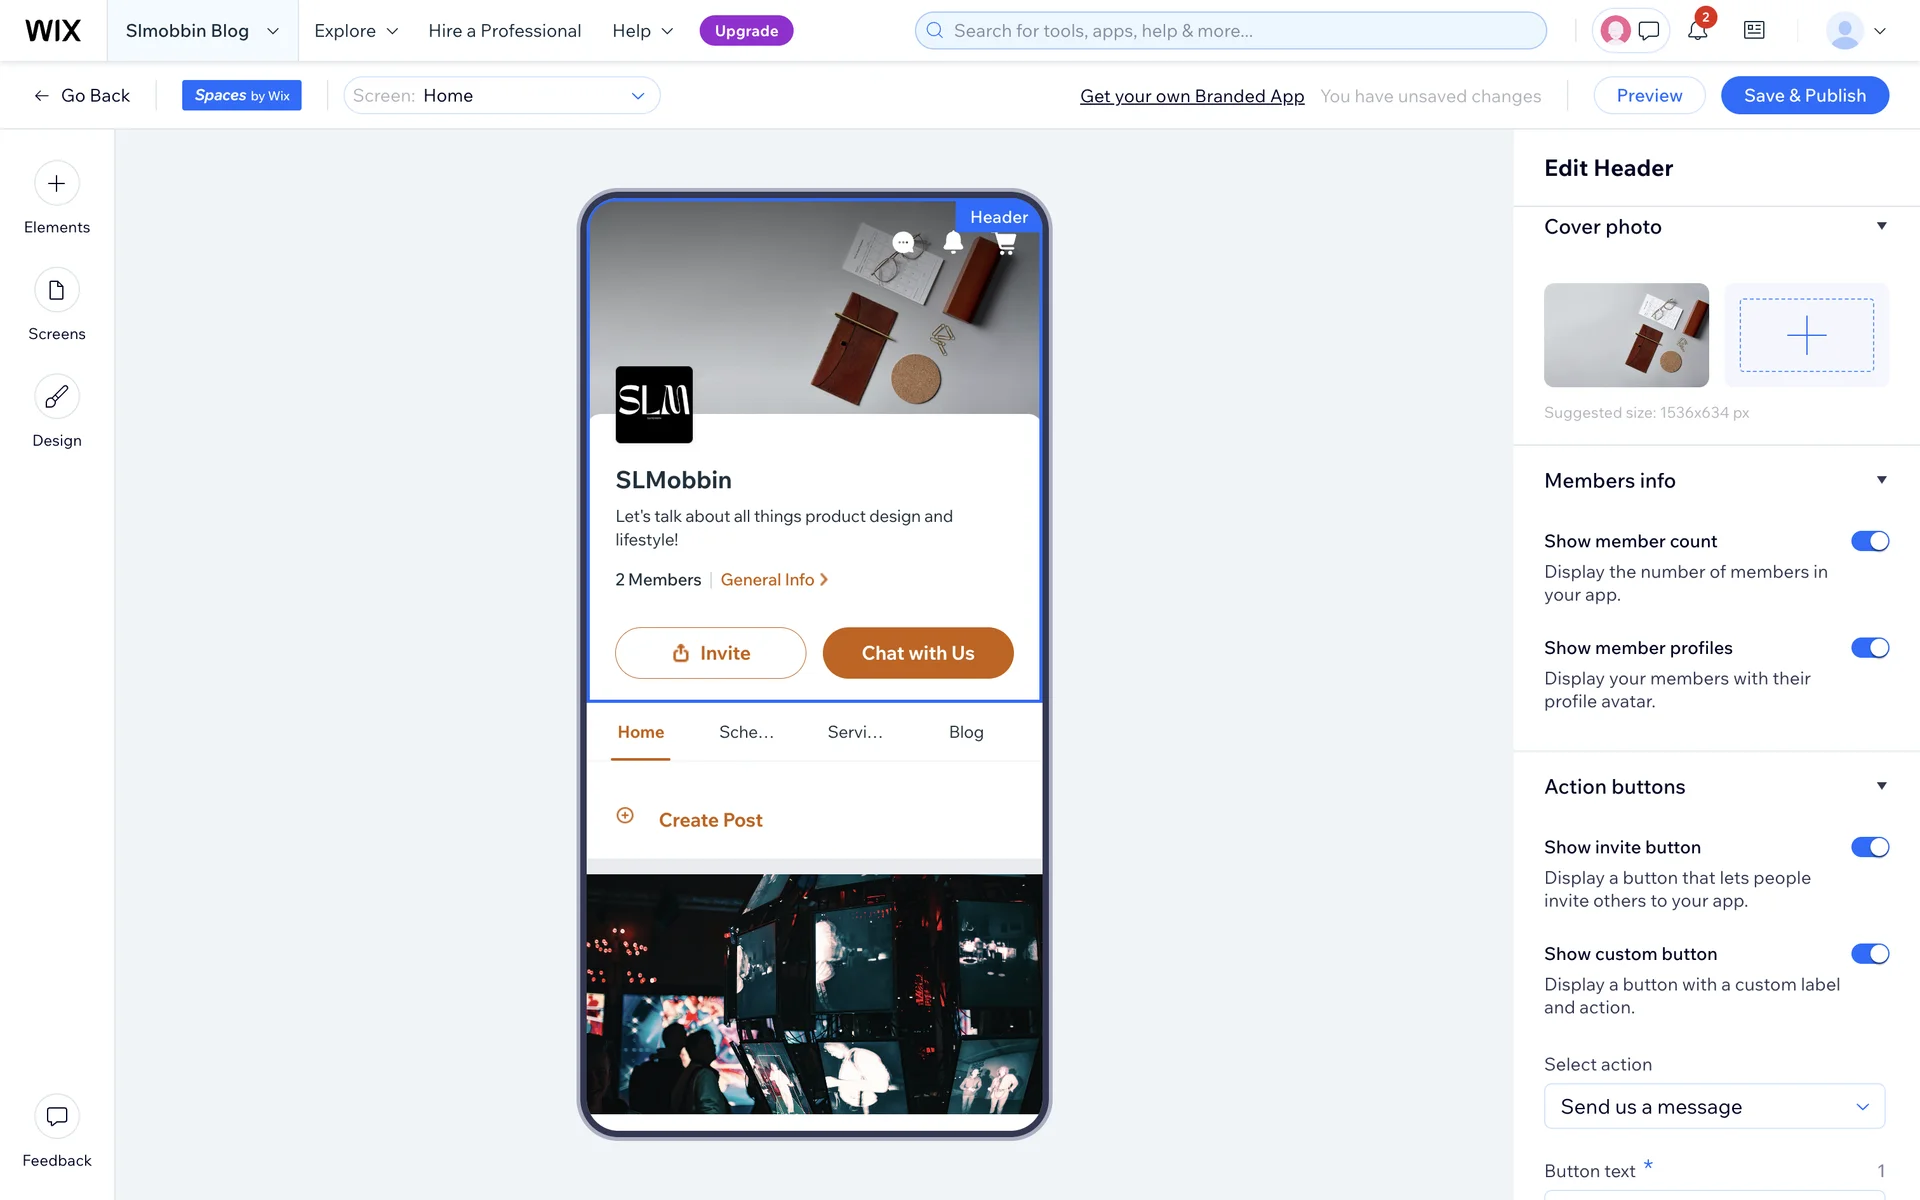Open the Design brush icon
Screen dimensions: 1920x1200
point(57,397)
